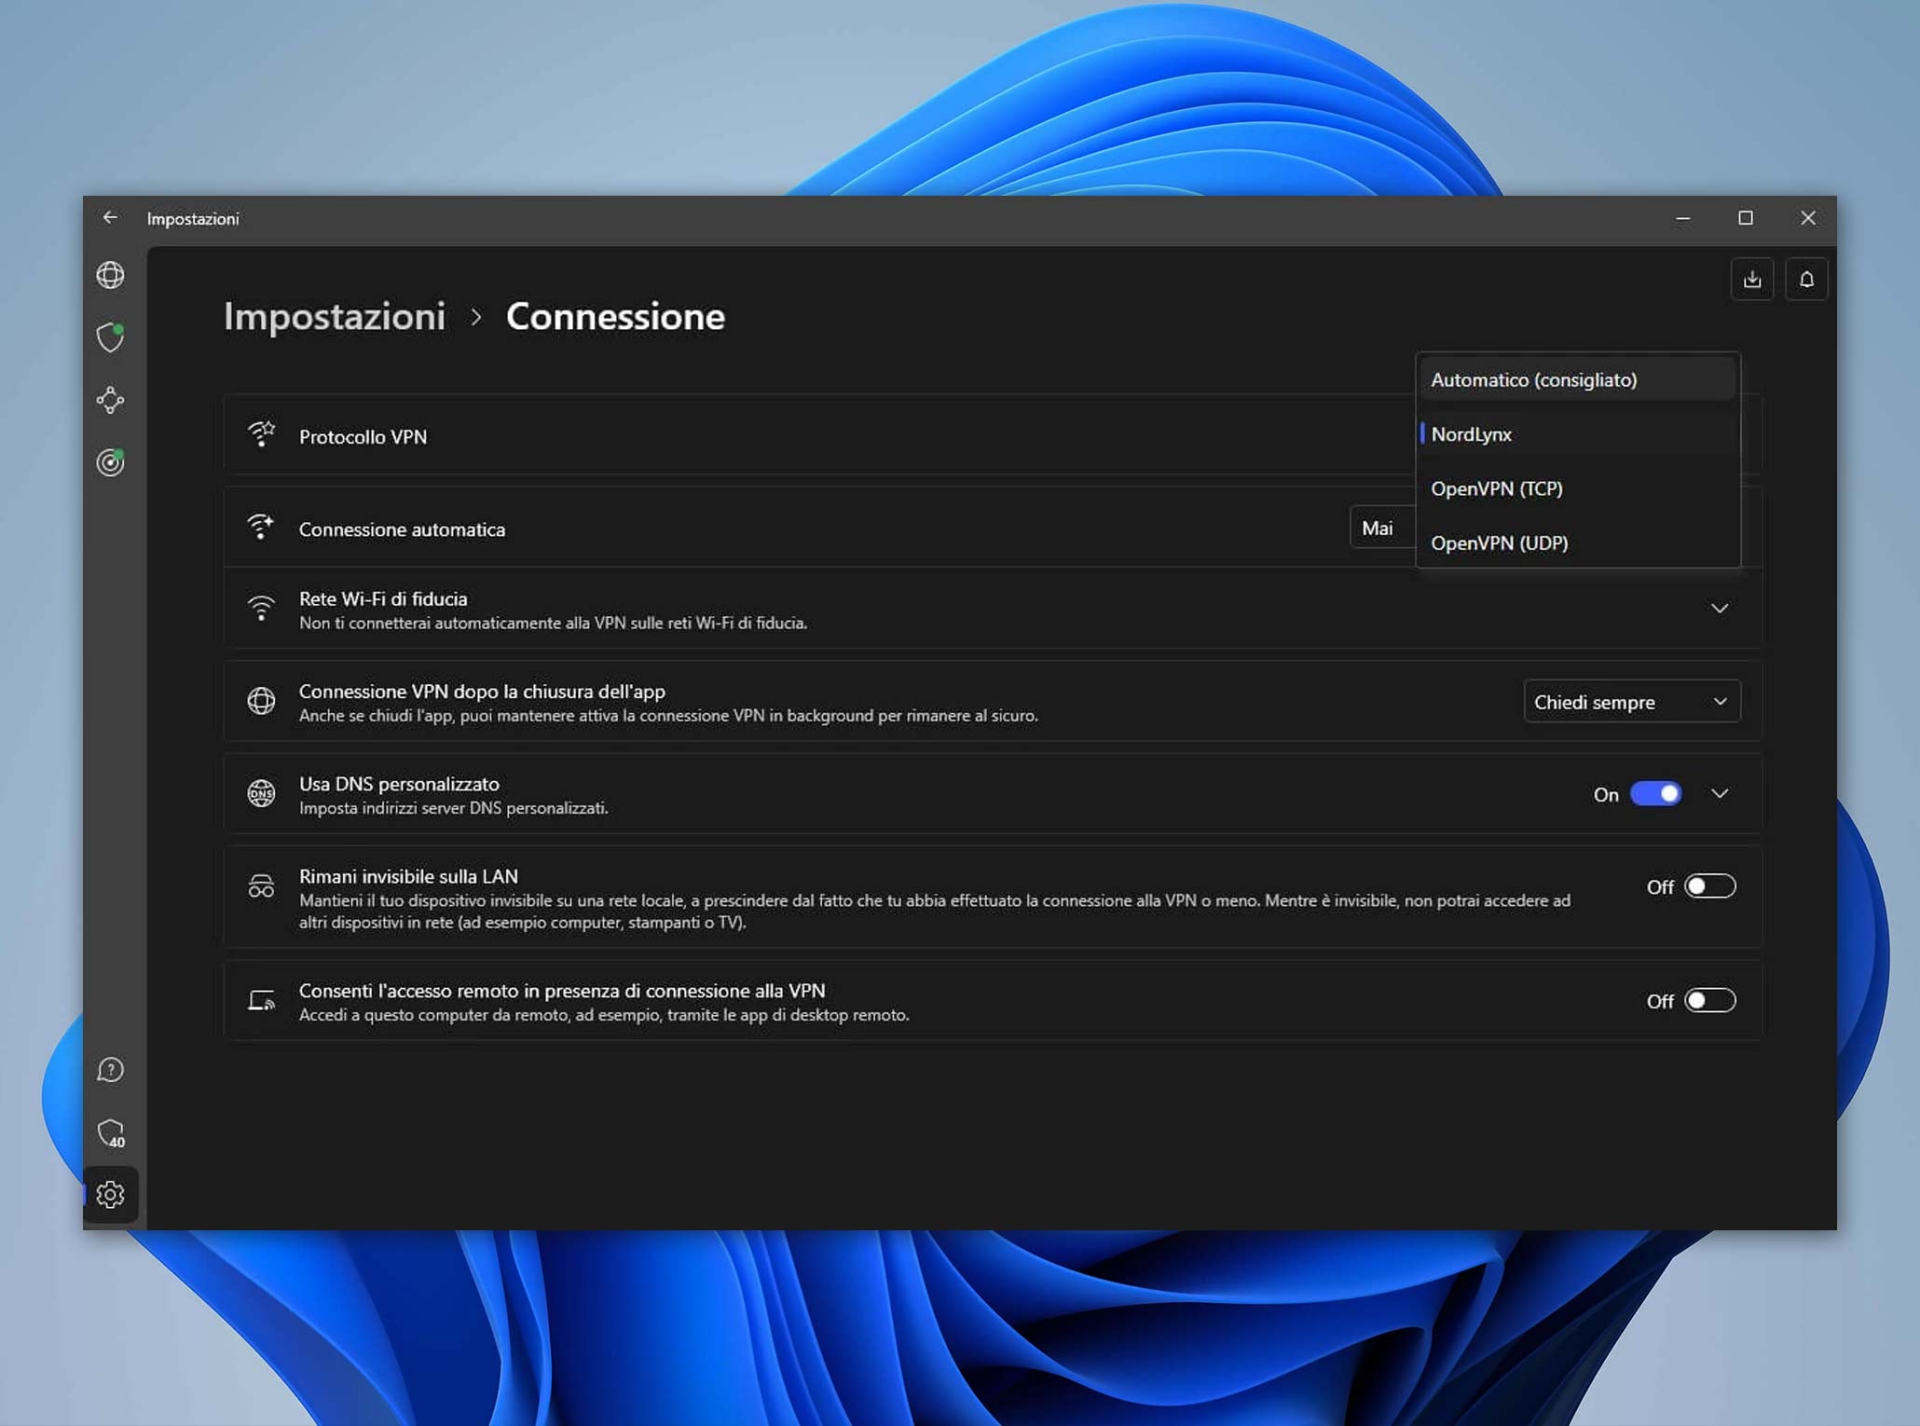1920x1426 pixels.
Task: Click the download updates icon
Action: 1752,279
